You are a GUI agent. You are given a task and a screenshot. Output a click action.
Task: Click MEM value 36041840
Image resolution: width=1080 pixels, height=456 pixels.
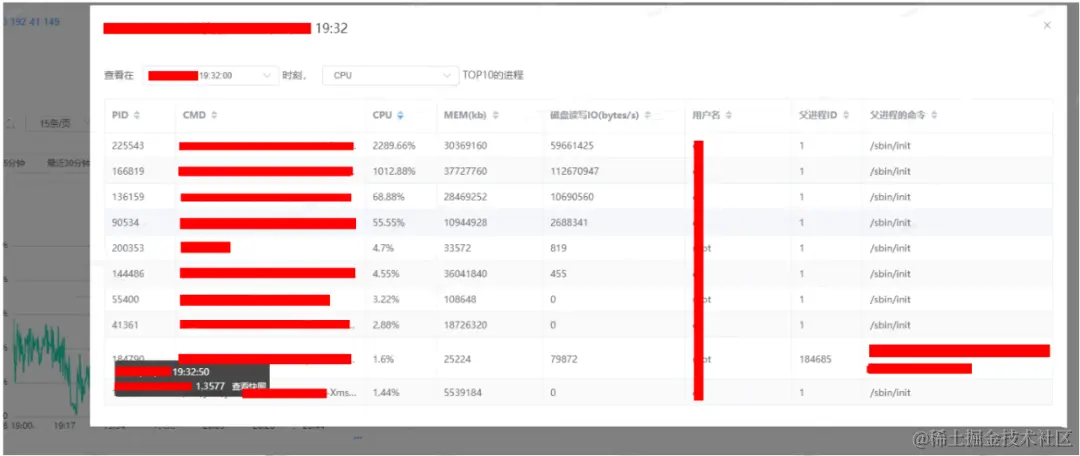(465, 273)
